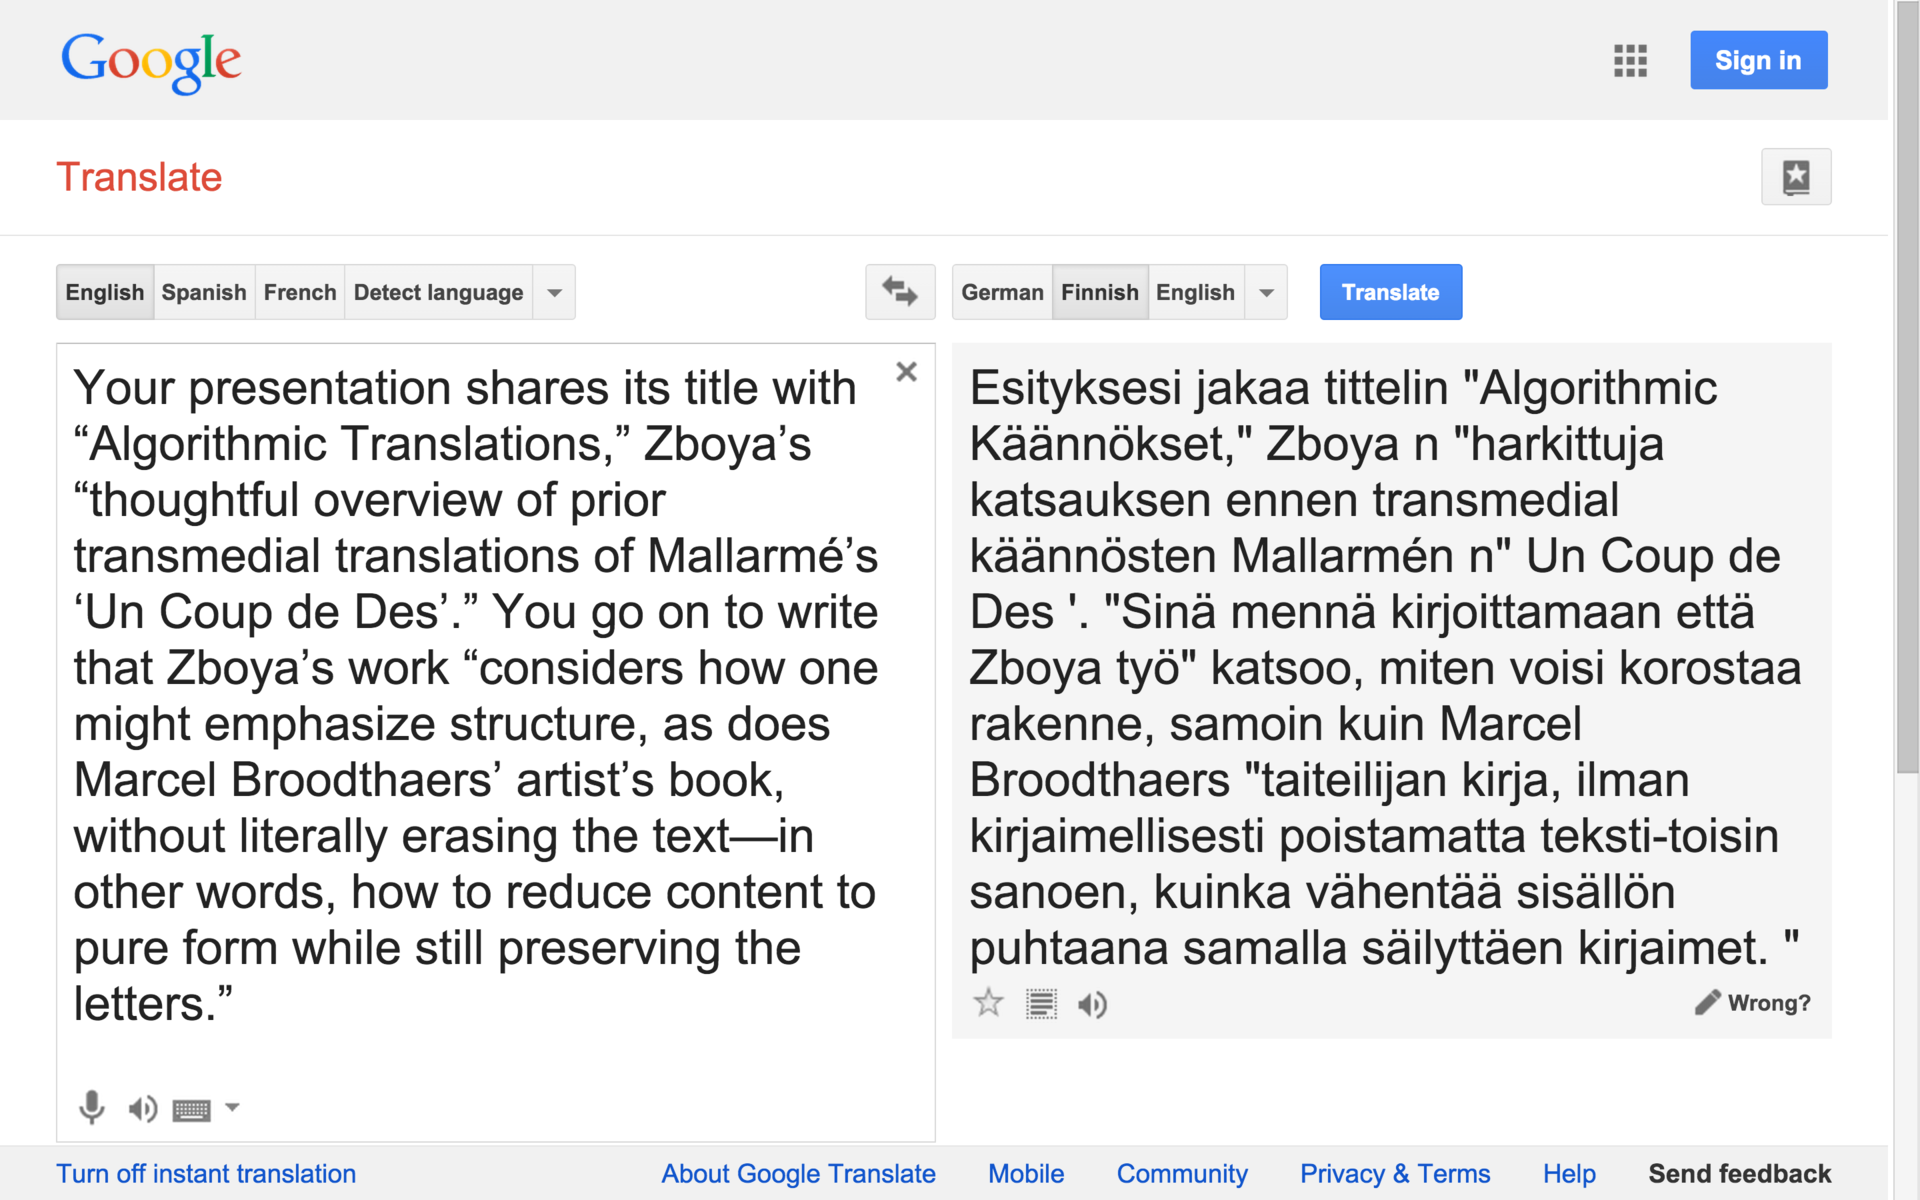Choose German as target language
1920x1200 pixels.
[1002, 293]
